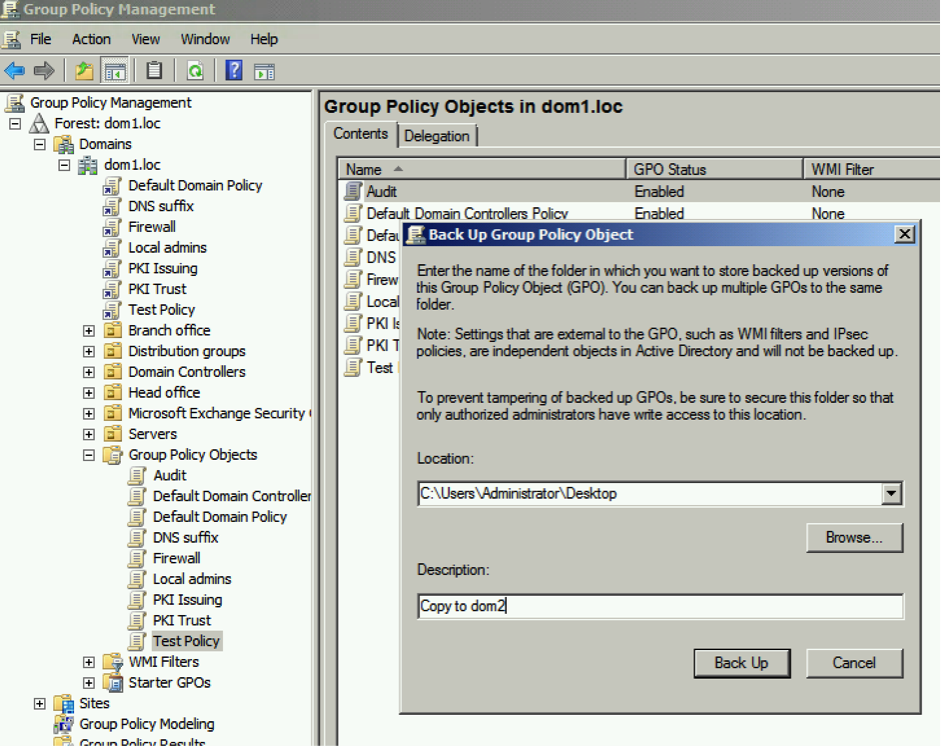941x746 pixels.
Task: Click the Up One Level folder icon
Action: [85, 71]
